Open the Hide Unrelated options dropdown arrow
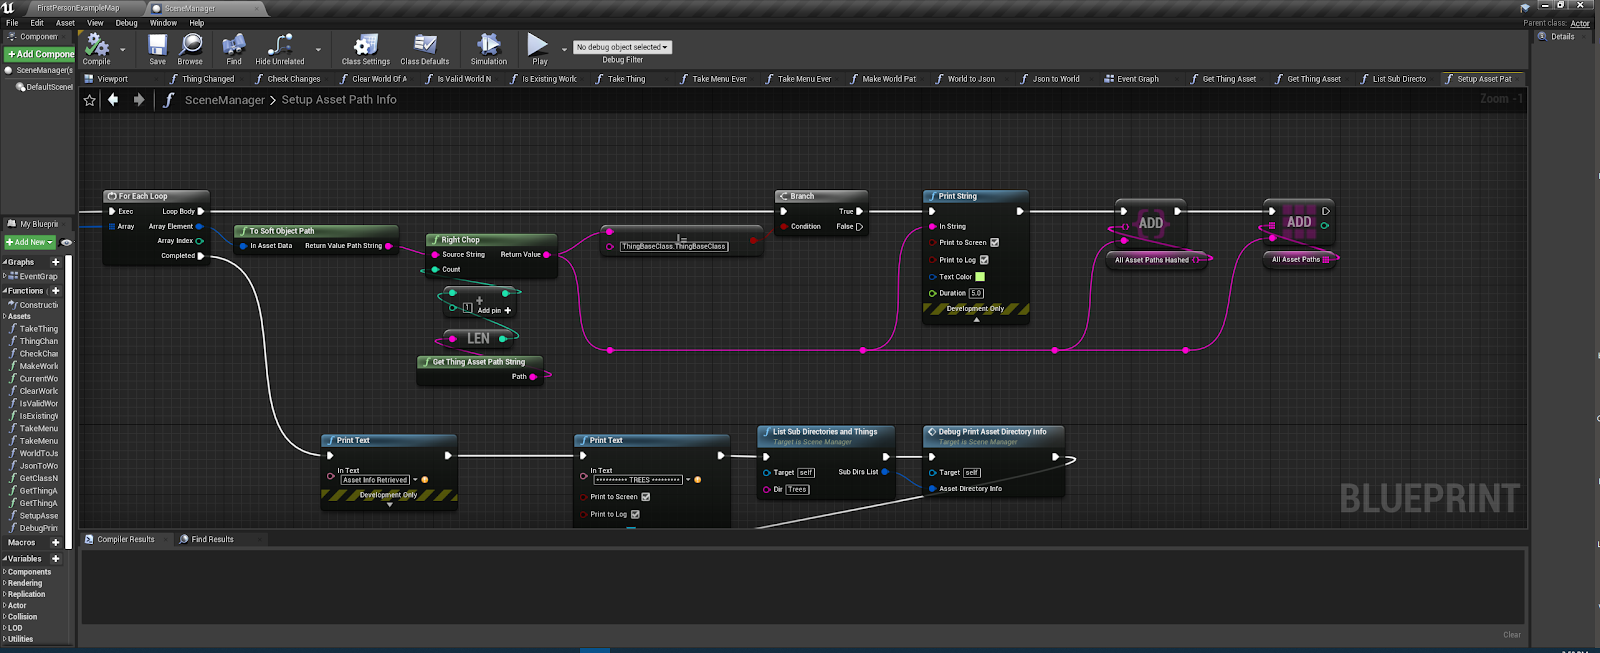This screenshot has width=1600, height=653. click(x=318, y=49)
